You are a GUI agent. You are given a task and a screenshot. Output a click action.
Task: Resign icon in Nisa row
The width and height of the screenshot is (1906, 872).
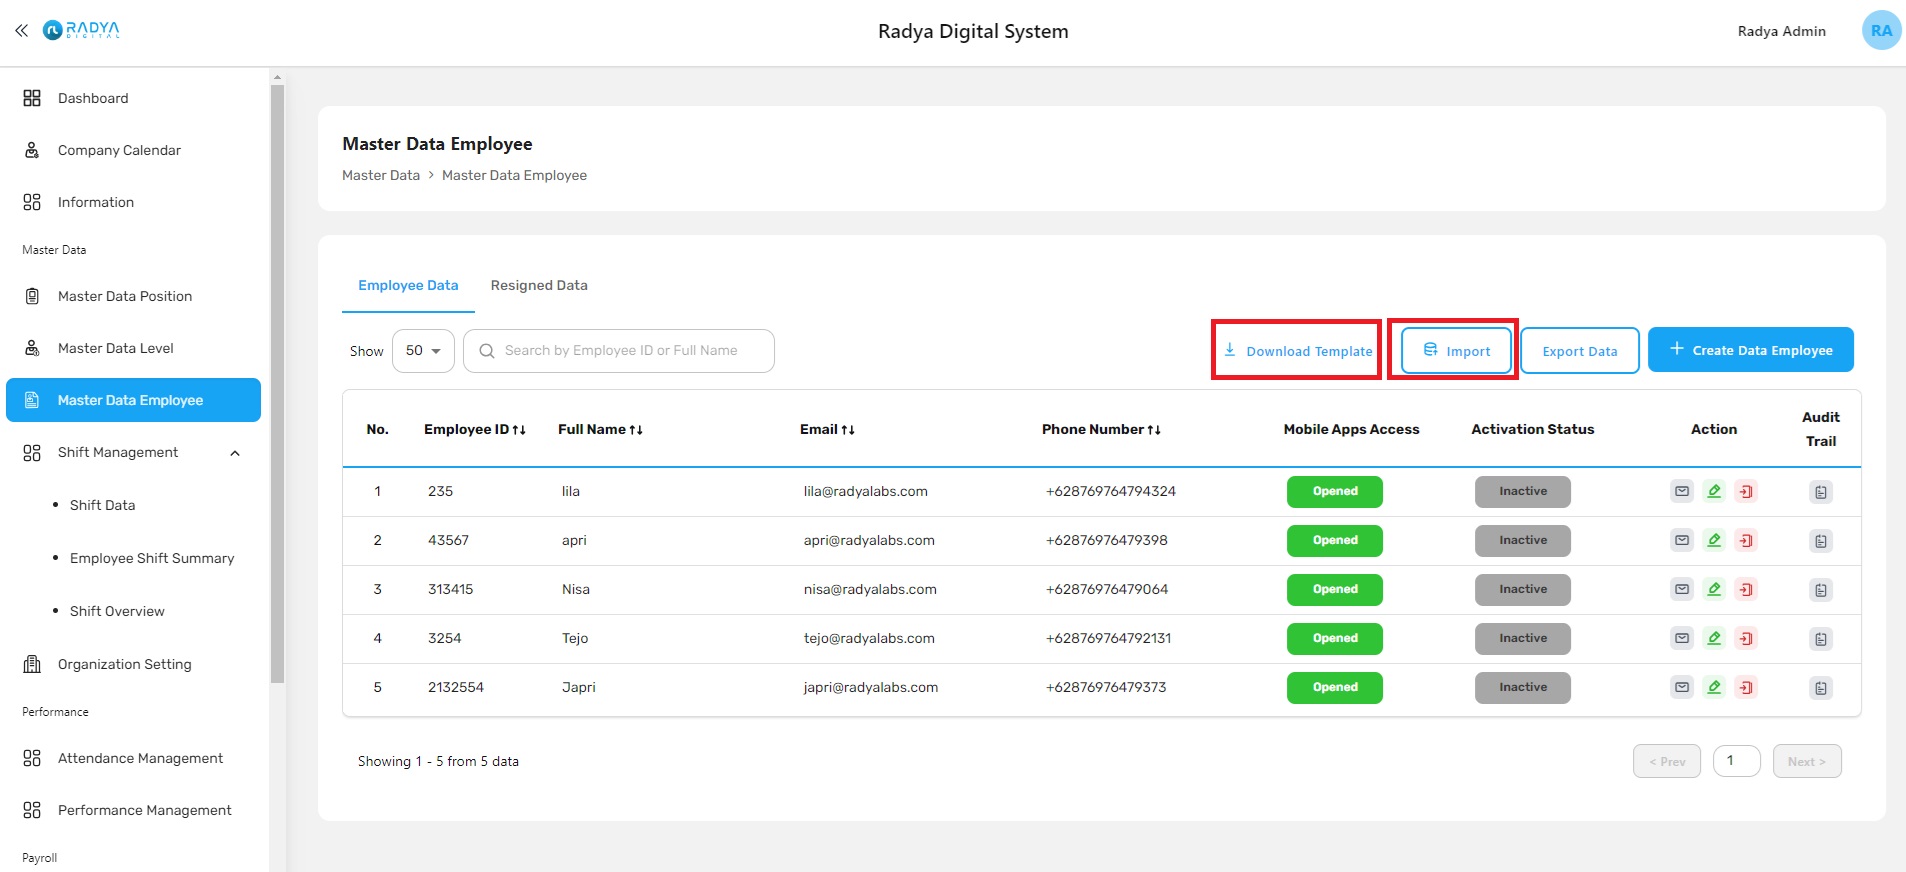pos(1746,589)
